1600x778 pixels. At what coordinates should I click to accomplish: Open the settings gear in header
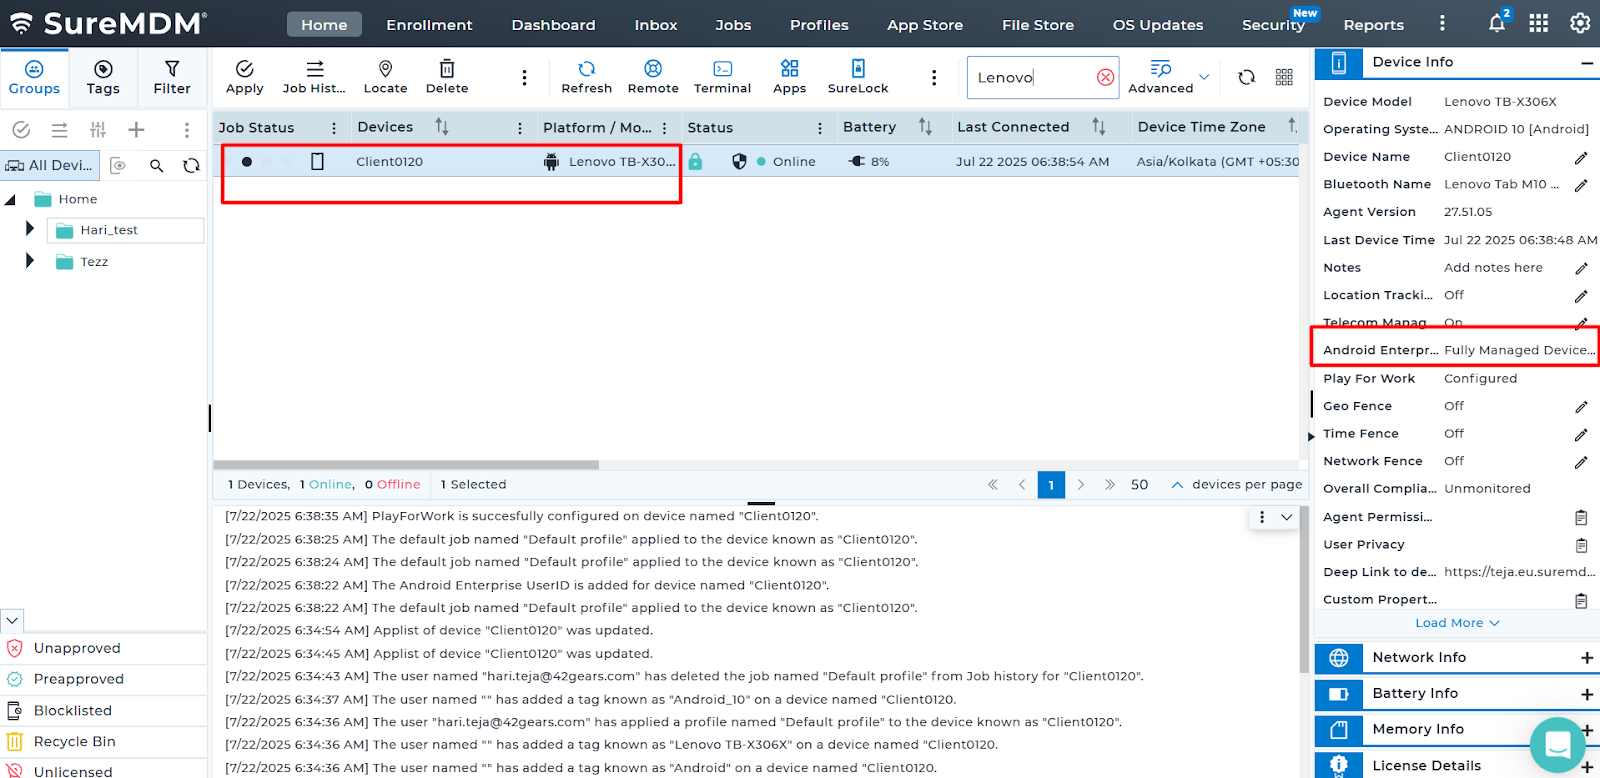pyautogui.click(x=1580, y=23)
